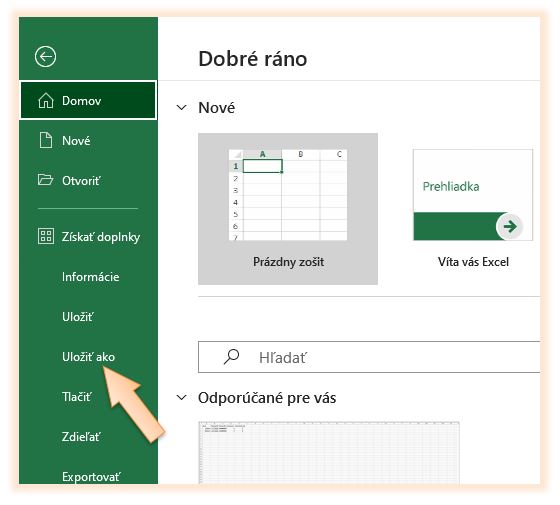560x505 pixels.
Task: Click the Nové new document icon
Action: (x=46, y=140)
